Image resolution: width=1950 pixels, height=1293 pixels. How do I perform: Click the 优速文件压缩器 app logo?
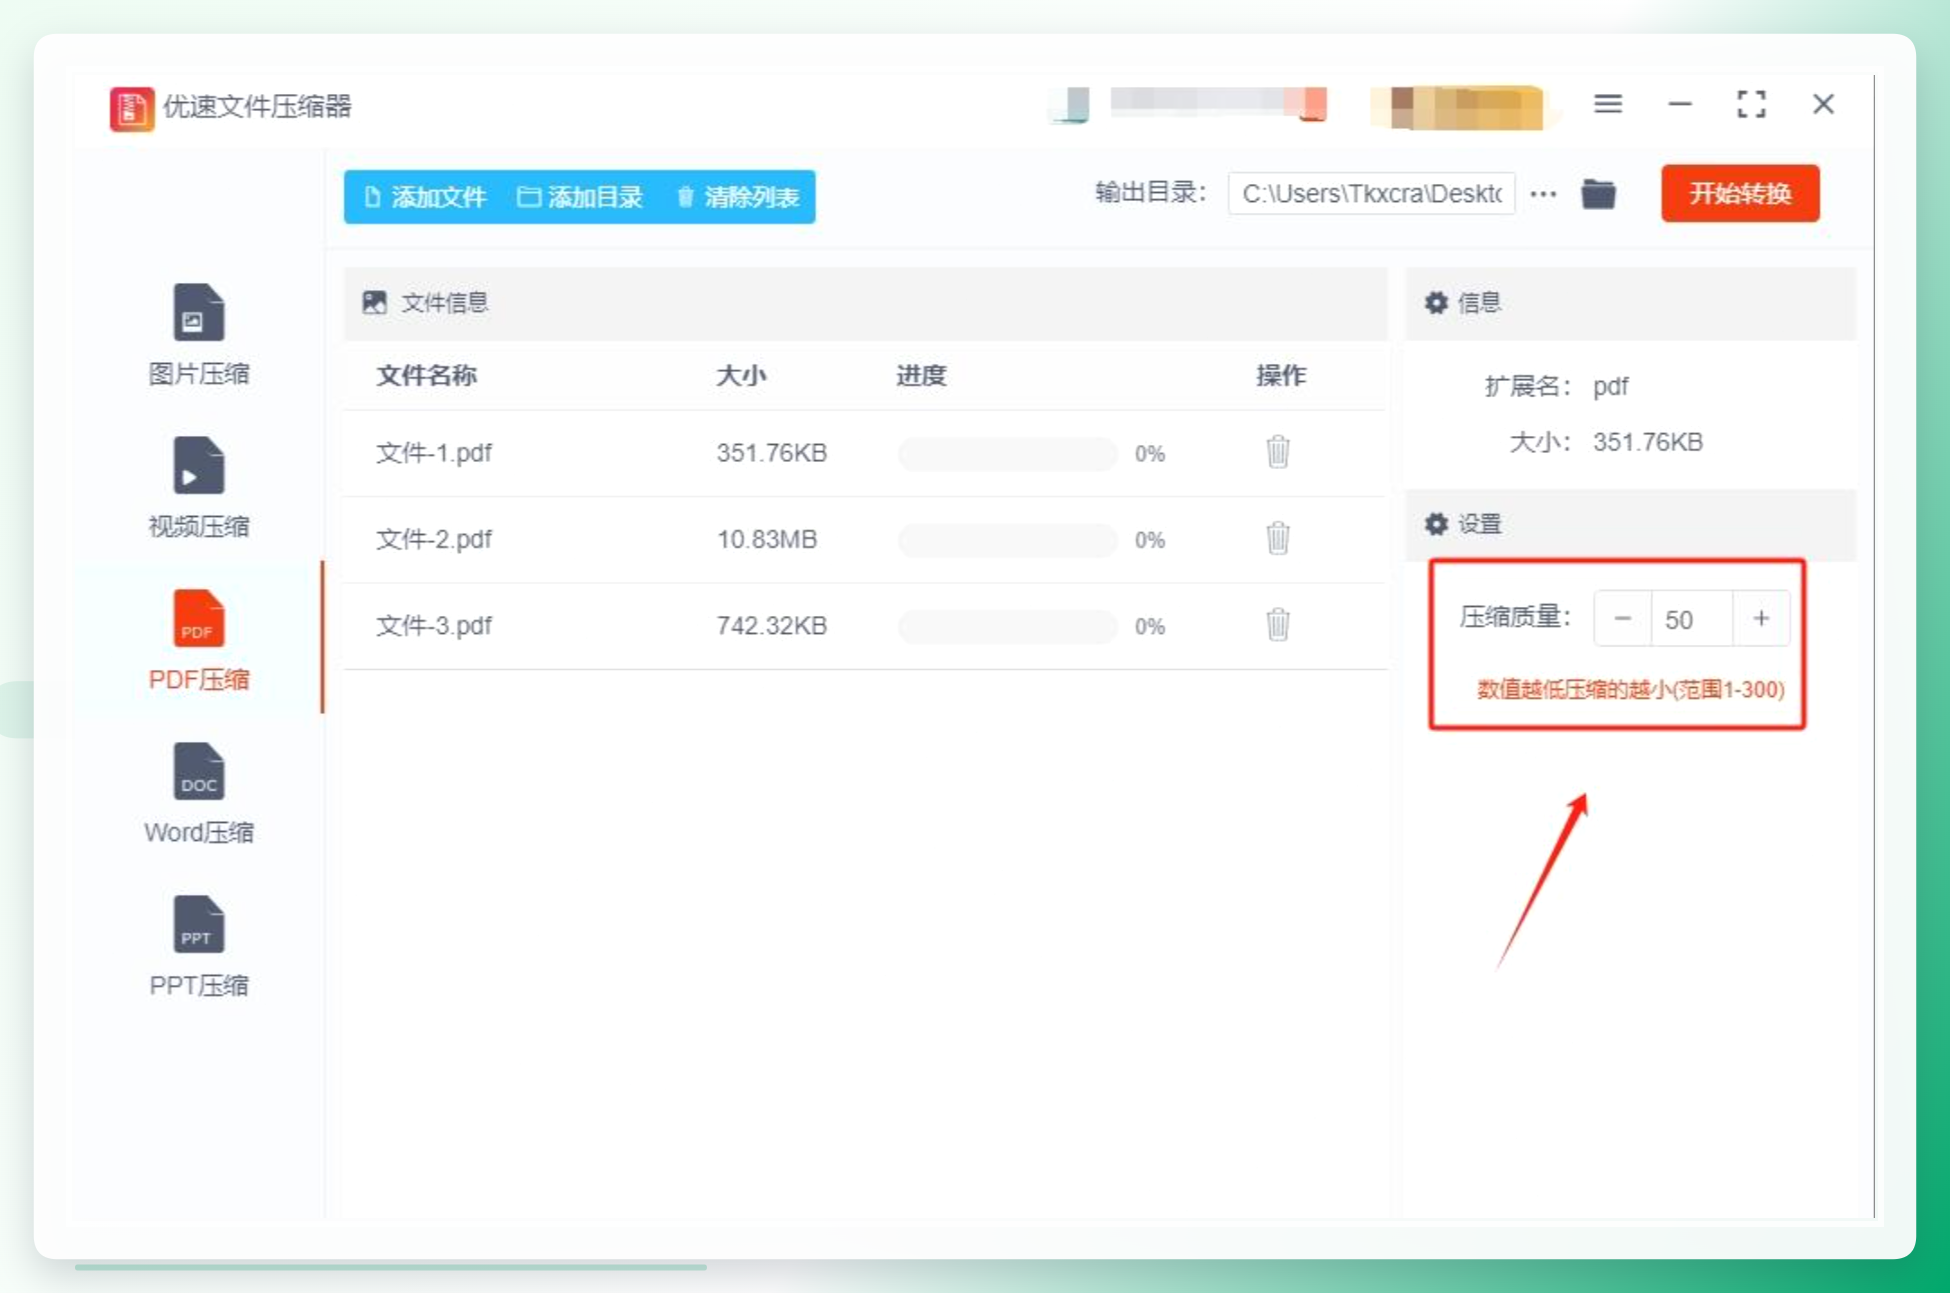tap(131, 107)
